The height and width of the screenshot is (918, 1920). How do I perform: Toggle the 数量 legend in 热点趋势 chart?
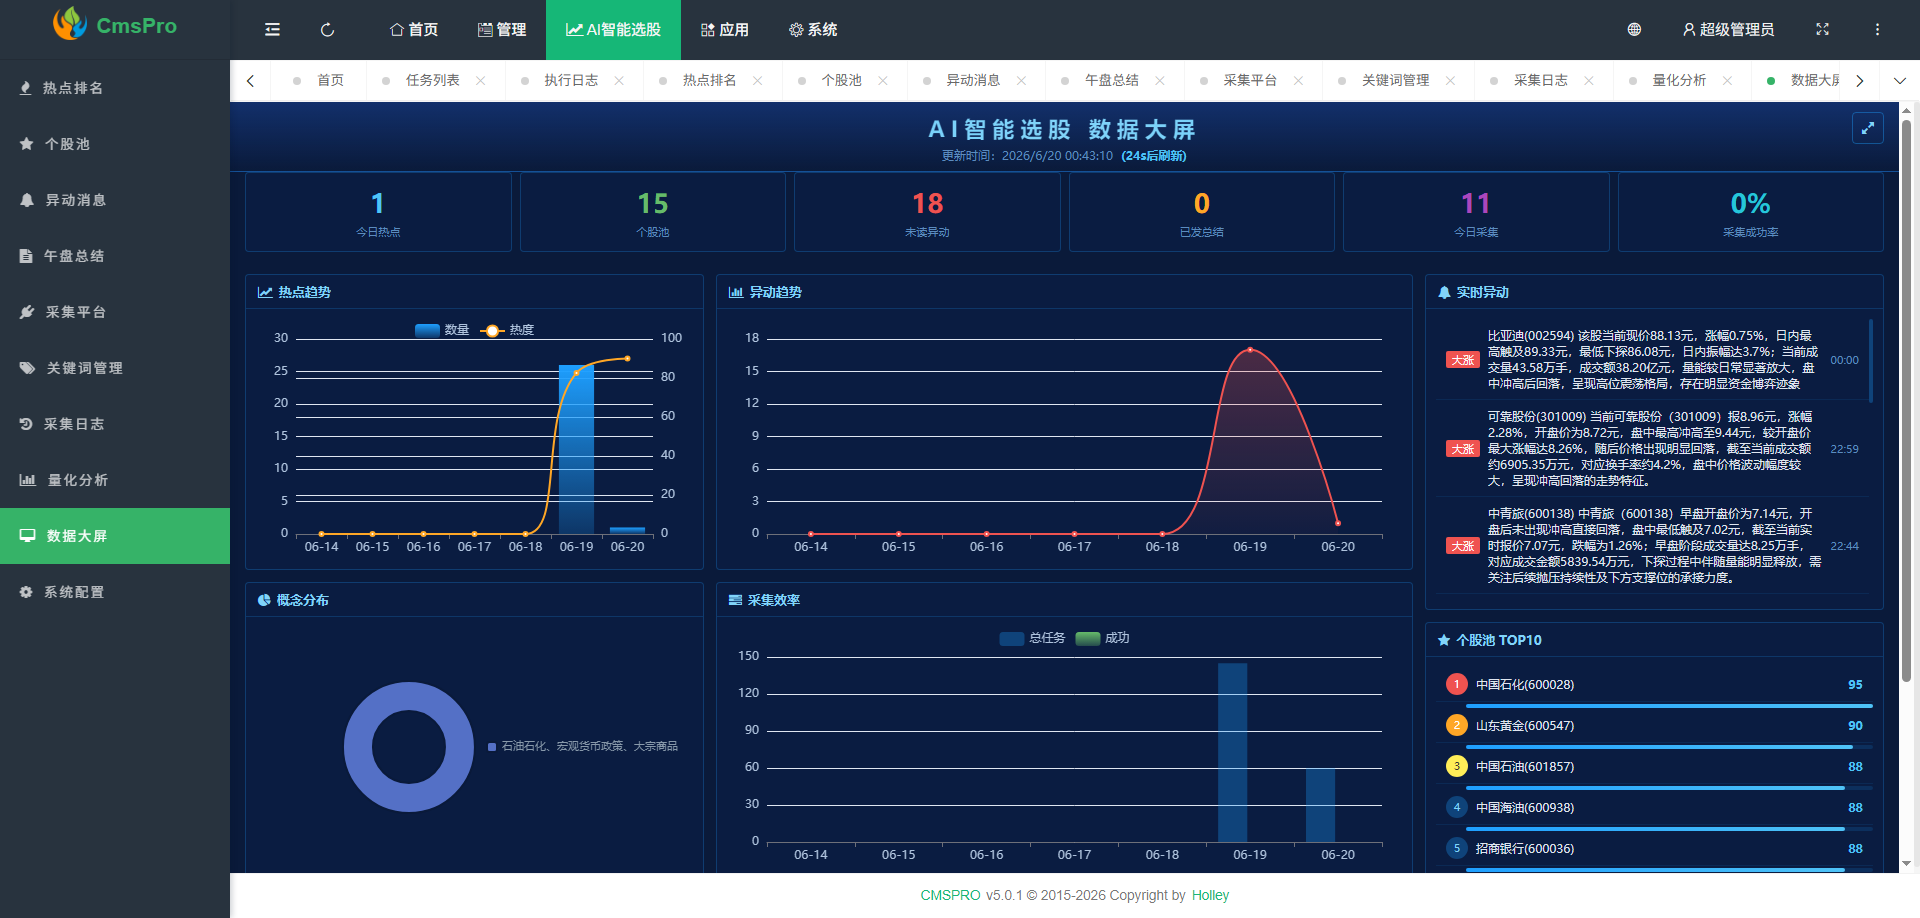442,330
